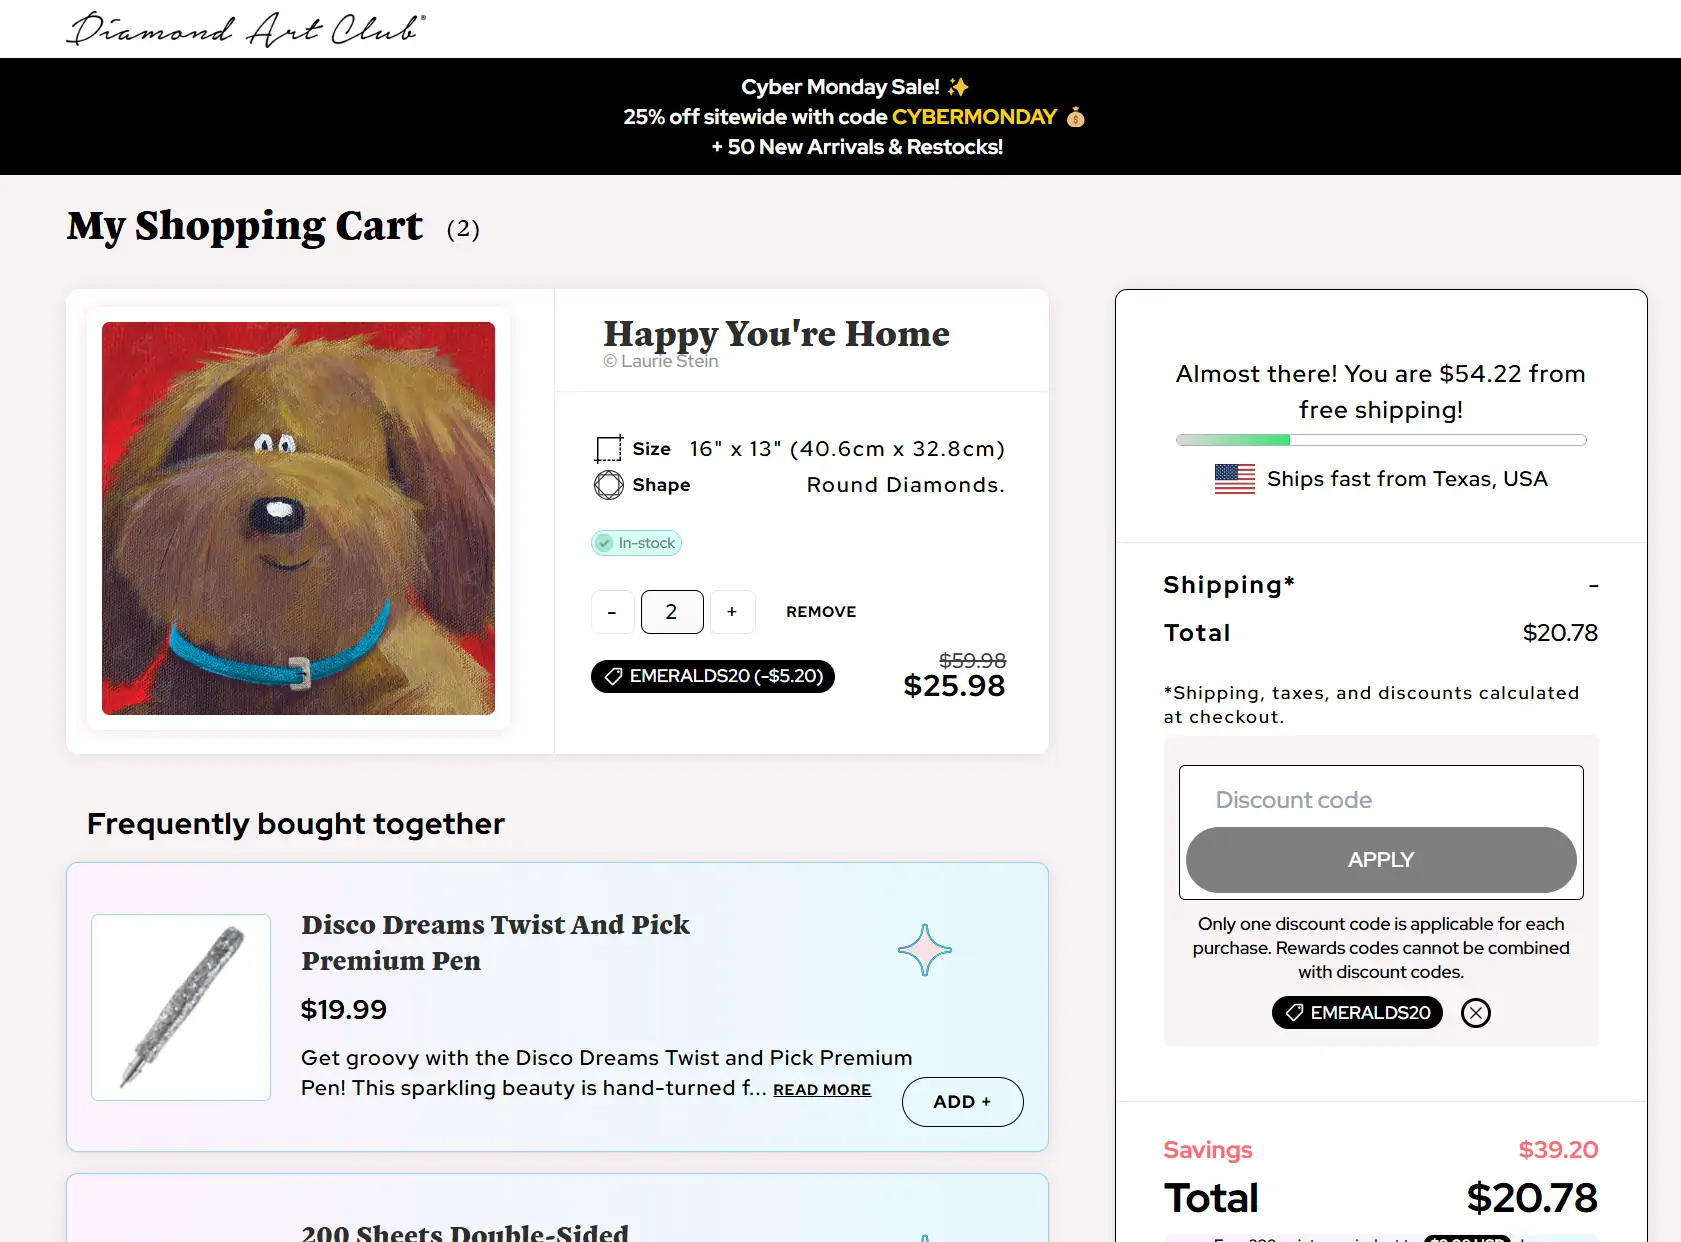Click the Size dimension icon
Screen dimensions: 1681x1242
pyautogui.click(x=608, y=449)
